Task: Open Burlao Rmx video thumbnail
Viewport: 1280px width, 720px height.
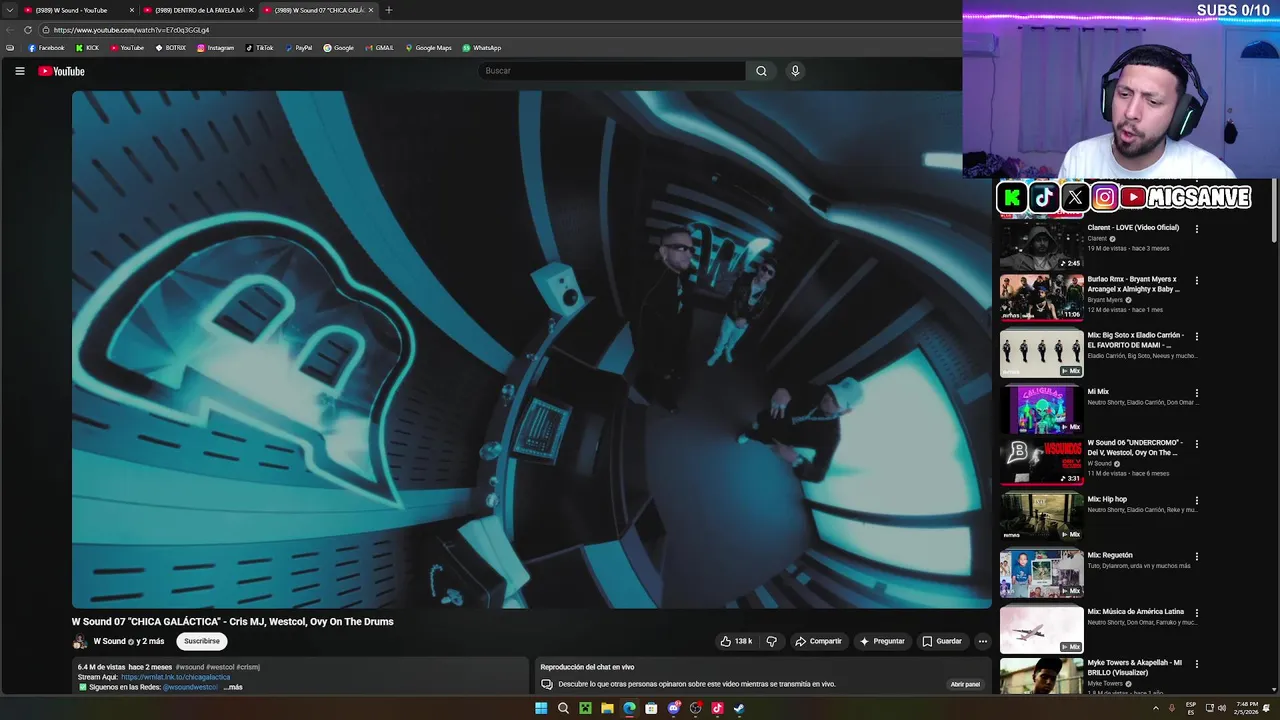Action: tap(1042, 298)
